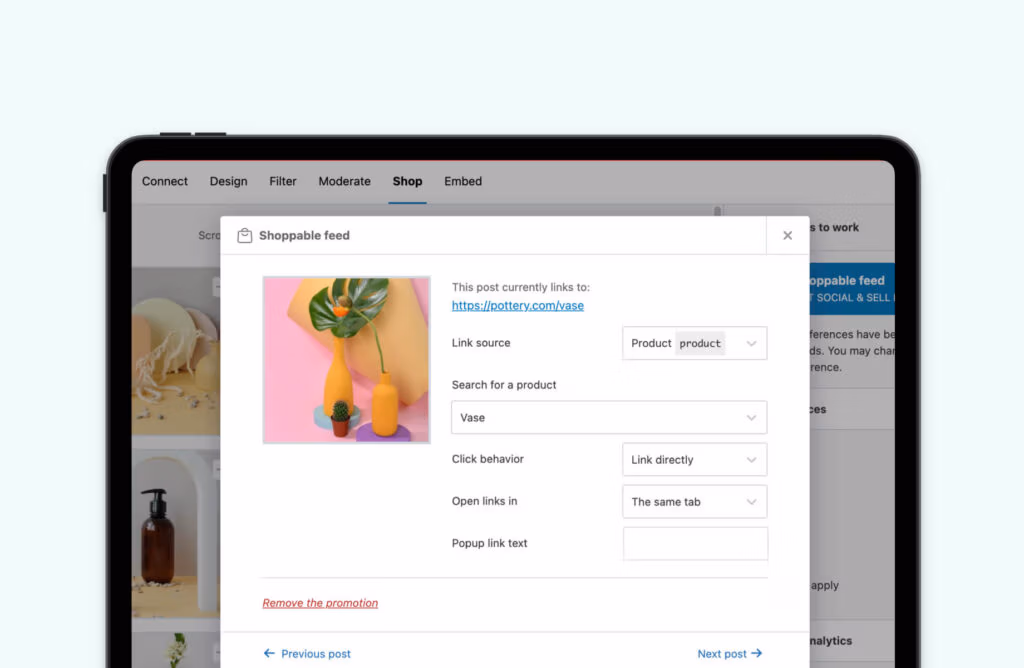This screenshot has width=1024, height=668.
Task: Select the Embed tab
Action: click(462, 181)
